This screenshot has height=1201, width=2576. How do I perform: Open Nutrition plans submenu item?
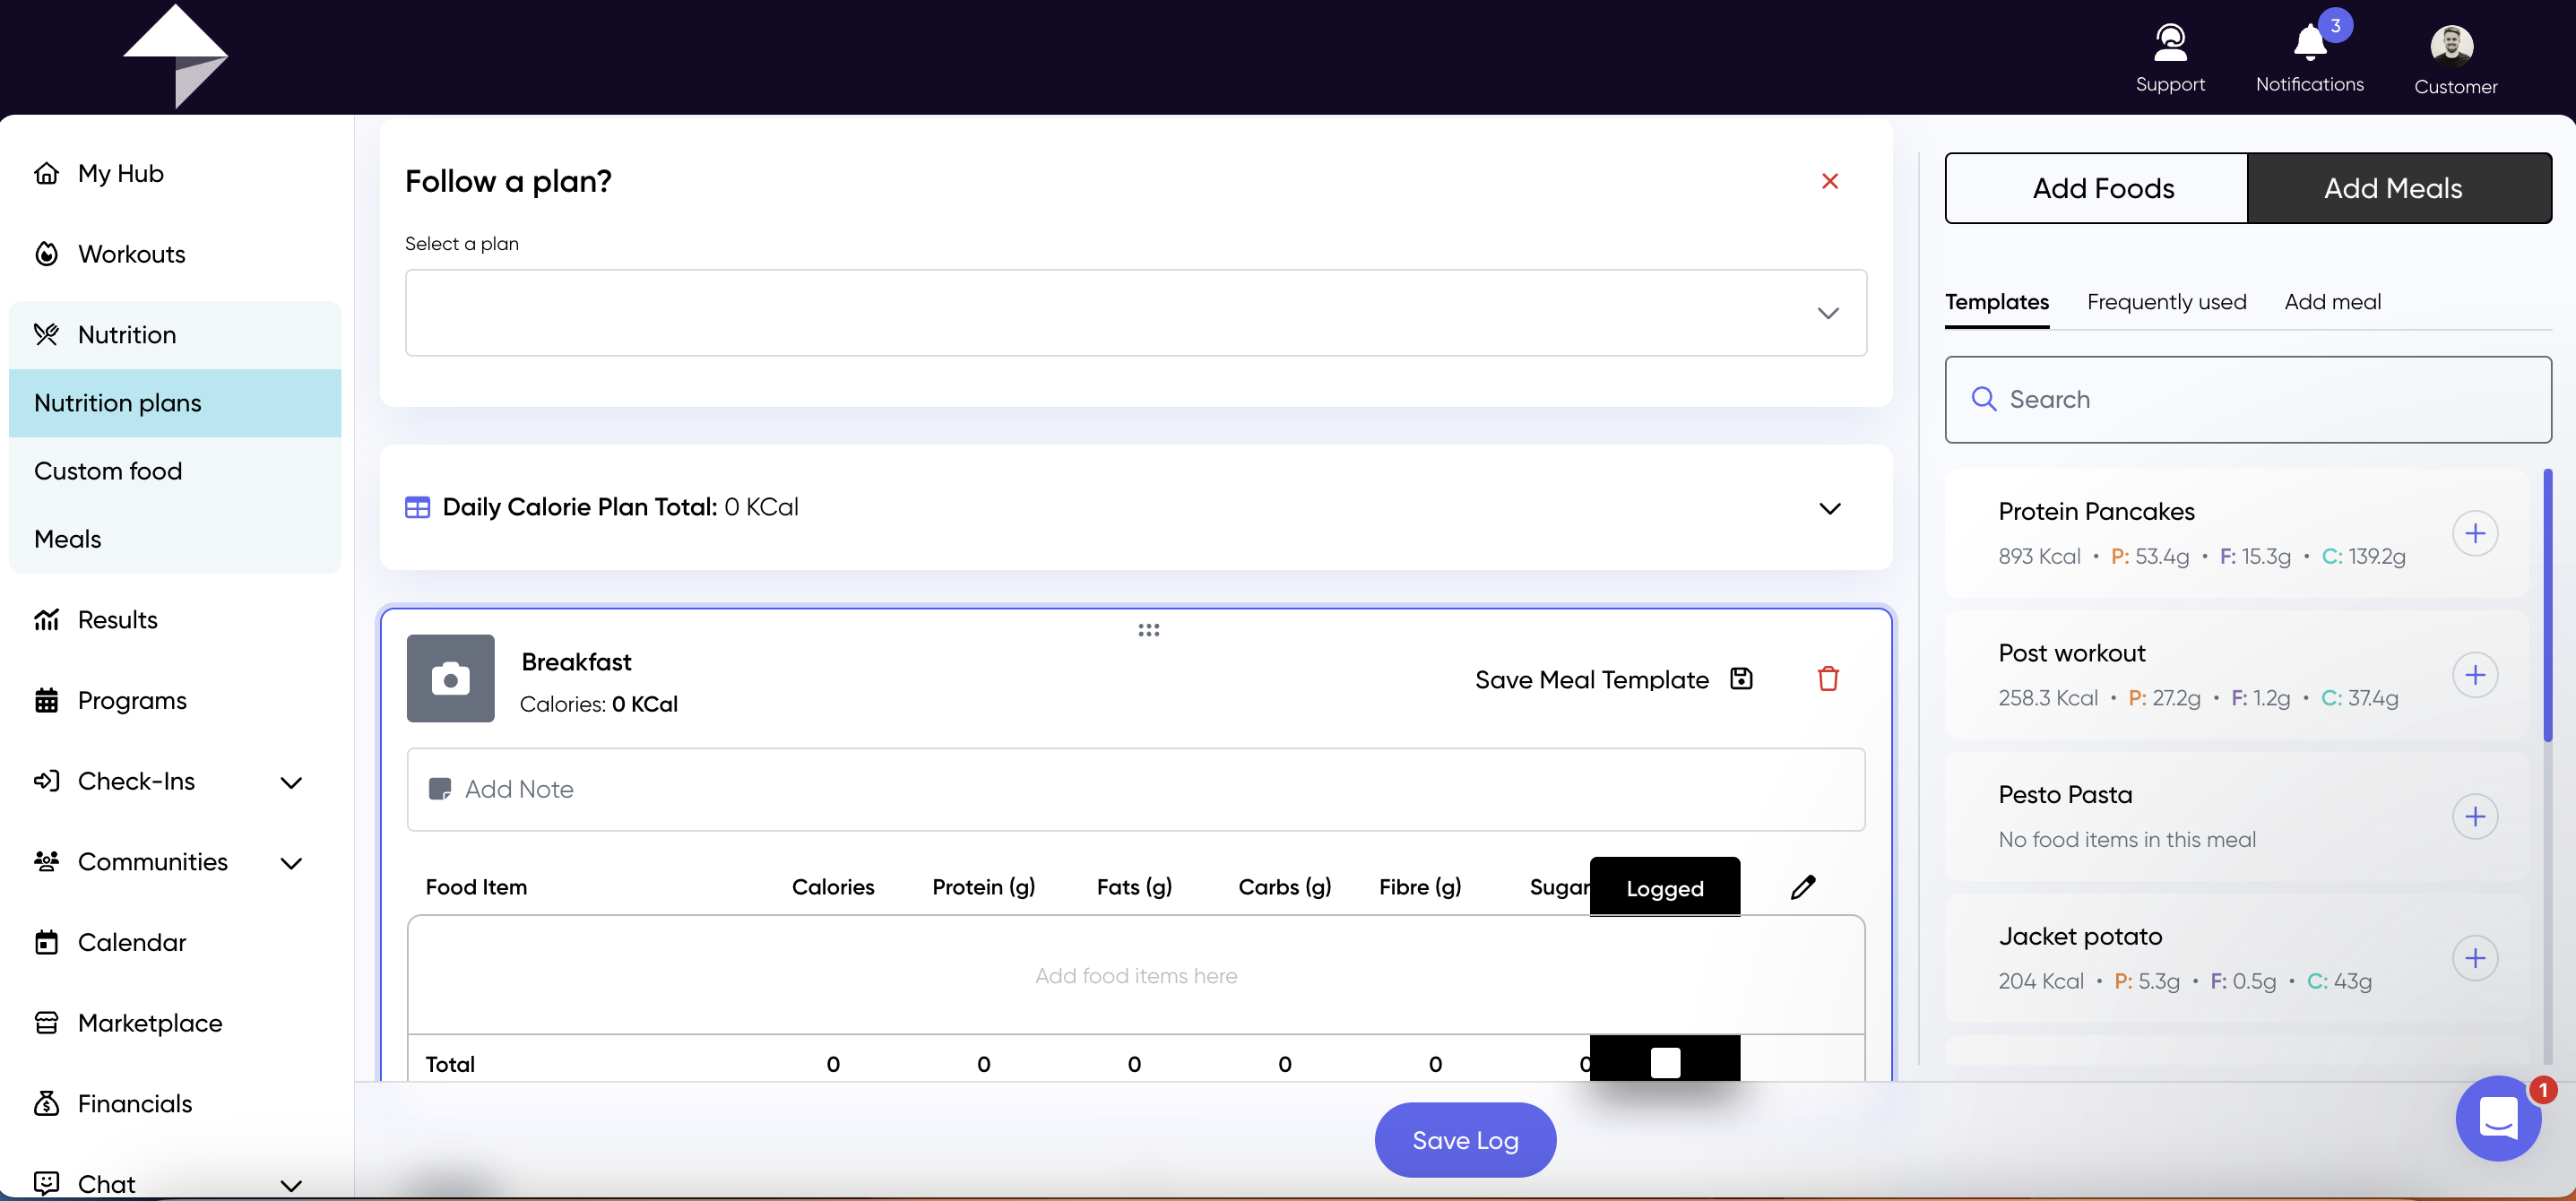pos(175,403)
